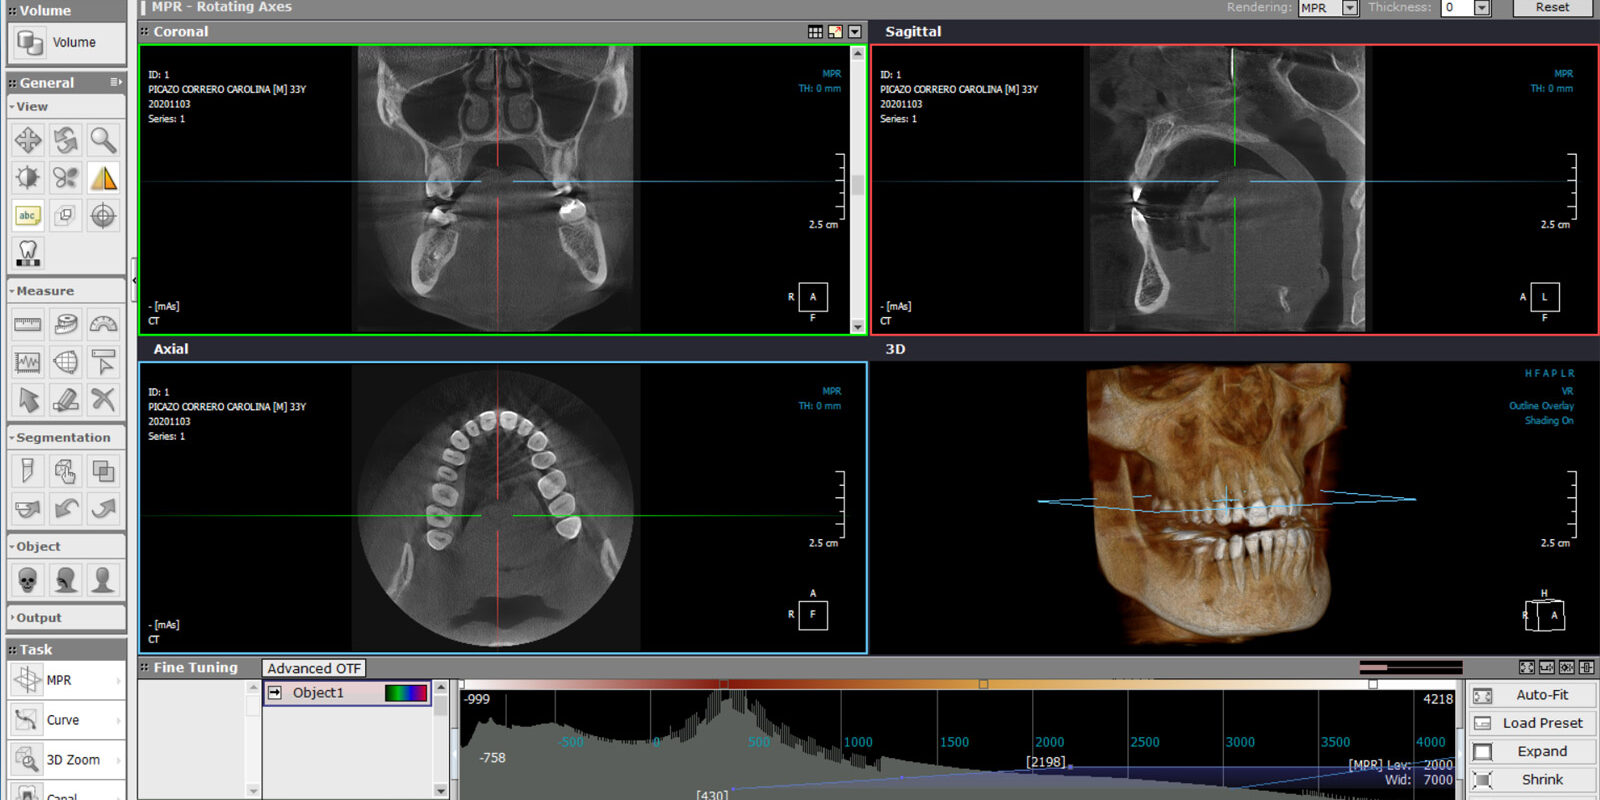Open the Curve task
Screen dimensions: 1600x800
click(x=66, y=720)
